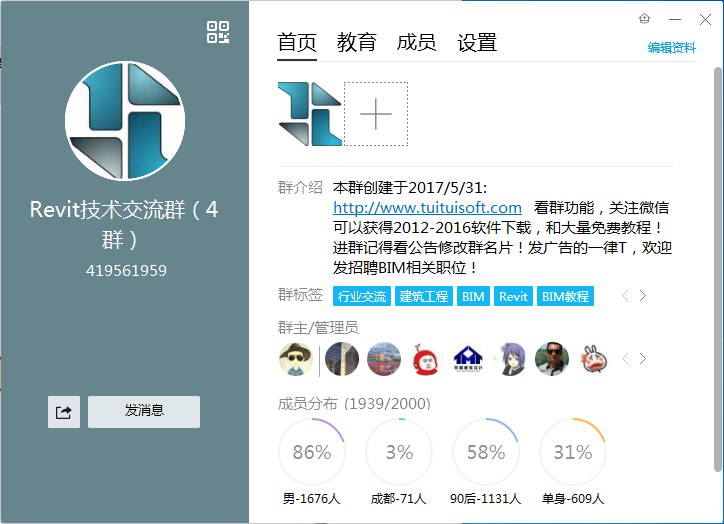Open admin avatar with red cartoon character
724x524 pixels.
[x=426, y=359]
